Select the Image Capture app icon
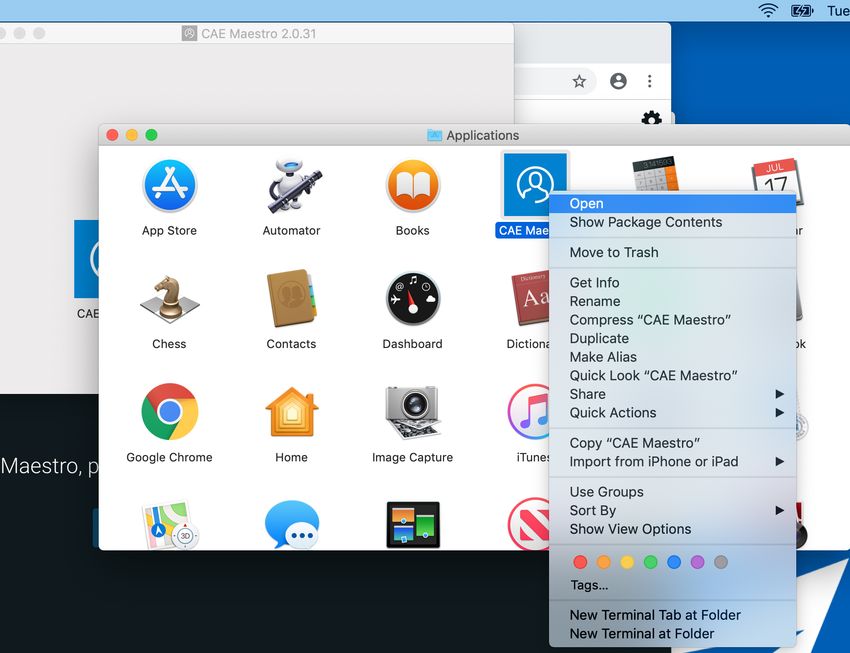 click(413, 412)
